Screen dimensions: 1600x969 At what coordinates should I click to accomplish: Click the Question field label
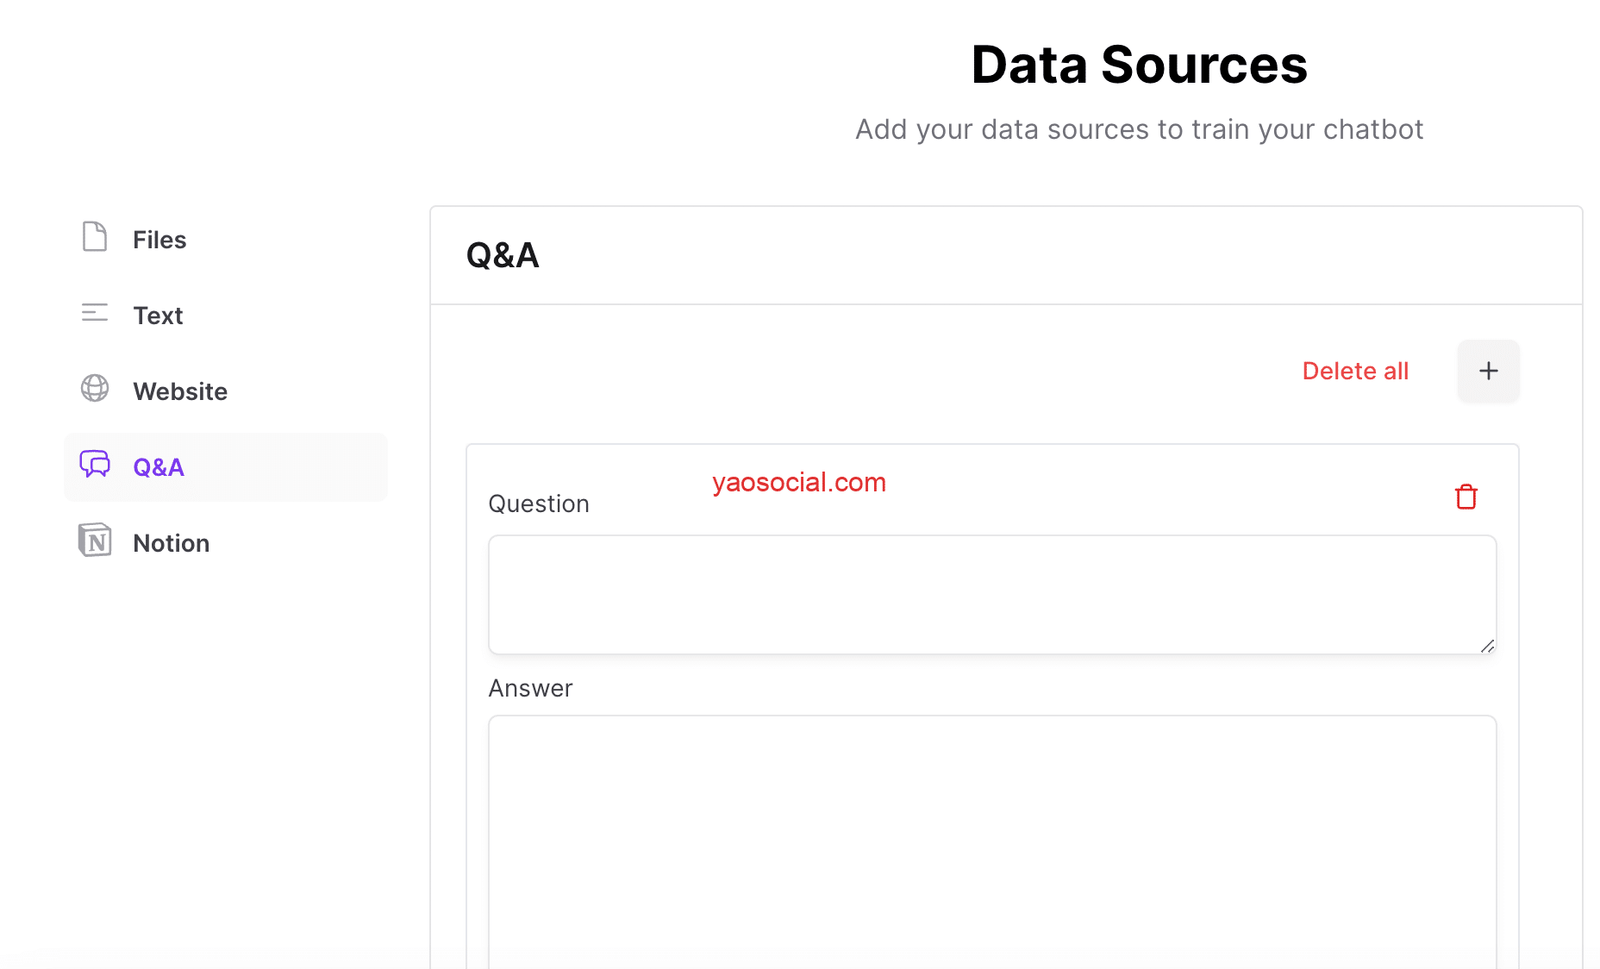pos(539,504)
